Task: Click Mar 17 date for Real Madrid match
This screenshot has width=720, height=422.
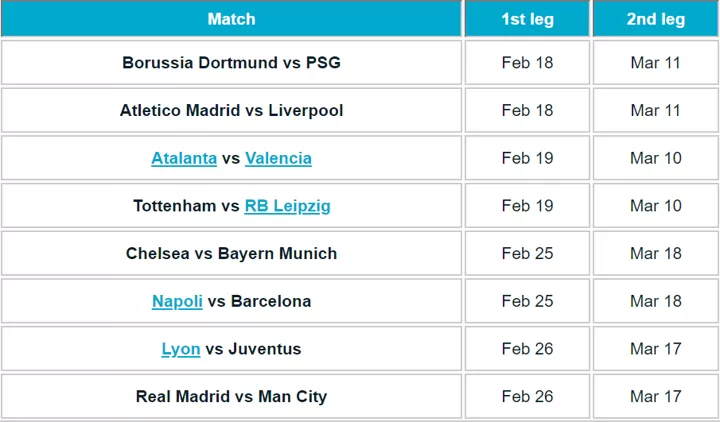Action: 656,396
